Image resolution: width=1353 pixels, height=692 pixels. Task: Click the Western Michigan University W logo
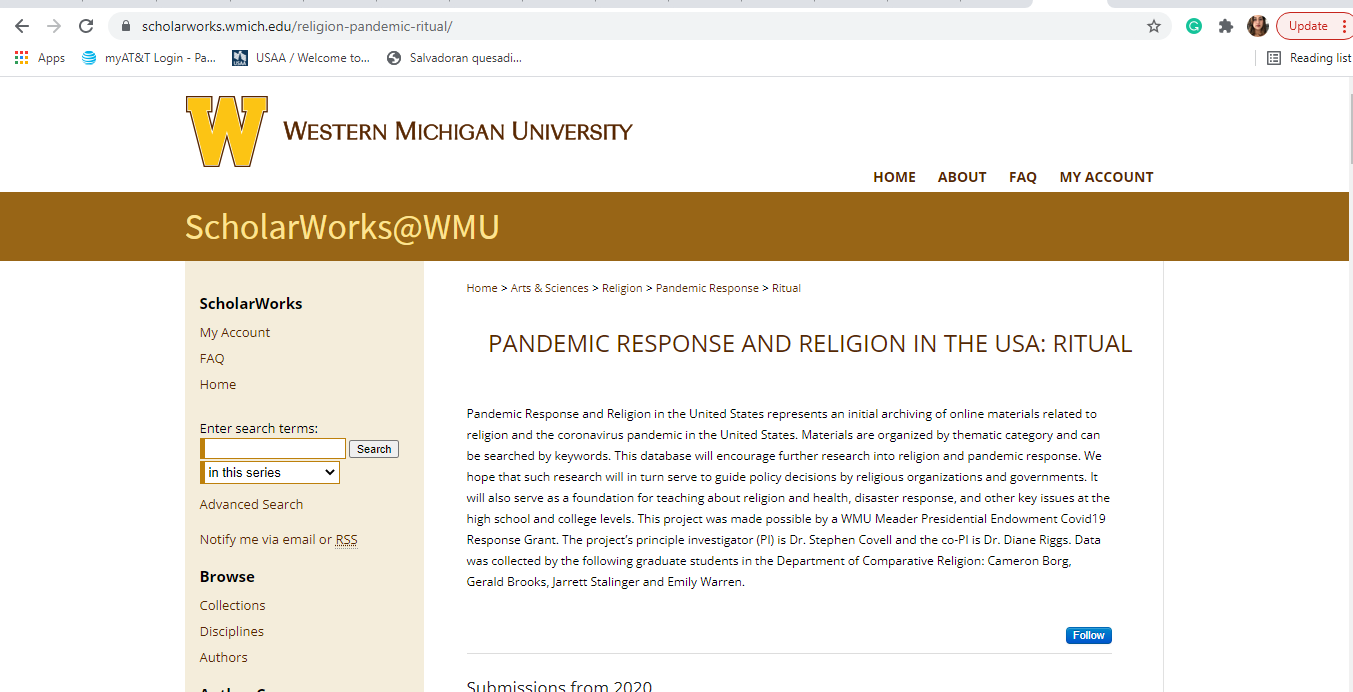tap(227, 131)
